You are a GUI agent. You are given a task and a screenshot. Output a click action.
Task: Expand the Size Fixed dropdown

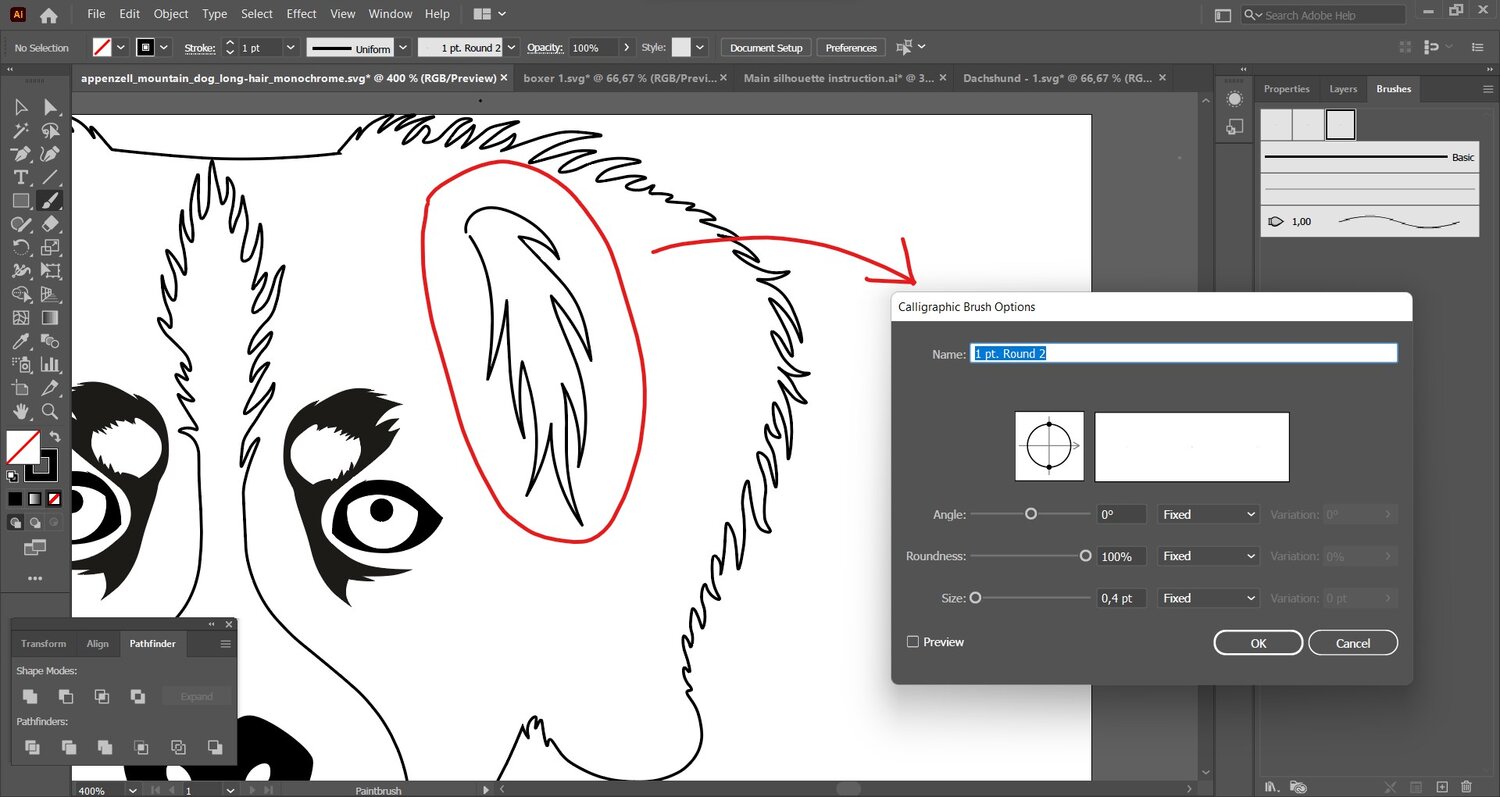coord(1207,598)
